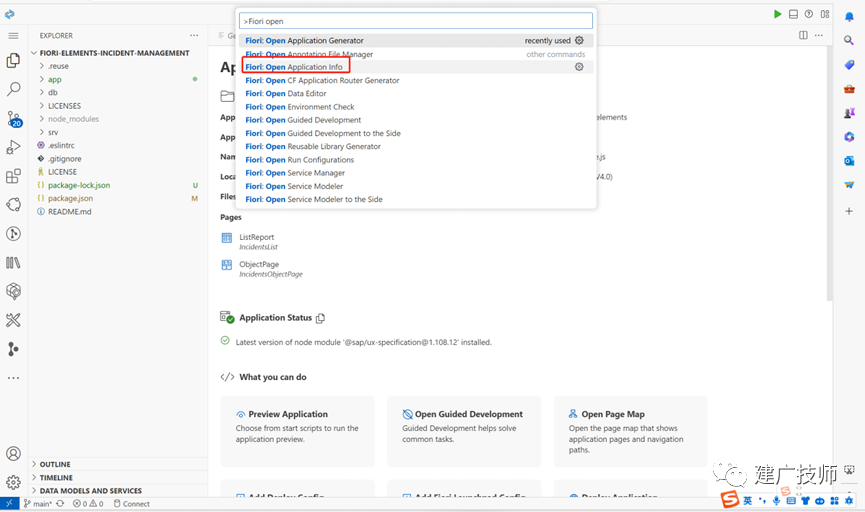865x512 pixels.
Task: Collapse FIORI-ELEMENTS-INCIDENT-MANAGEMENT root folder
Action: click(115, 53)
